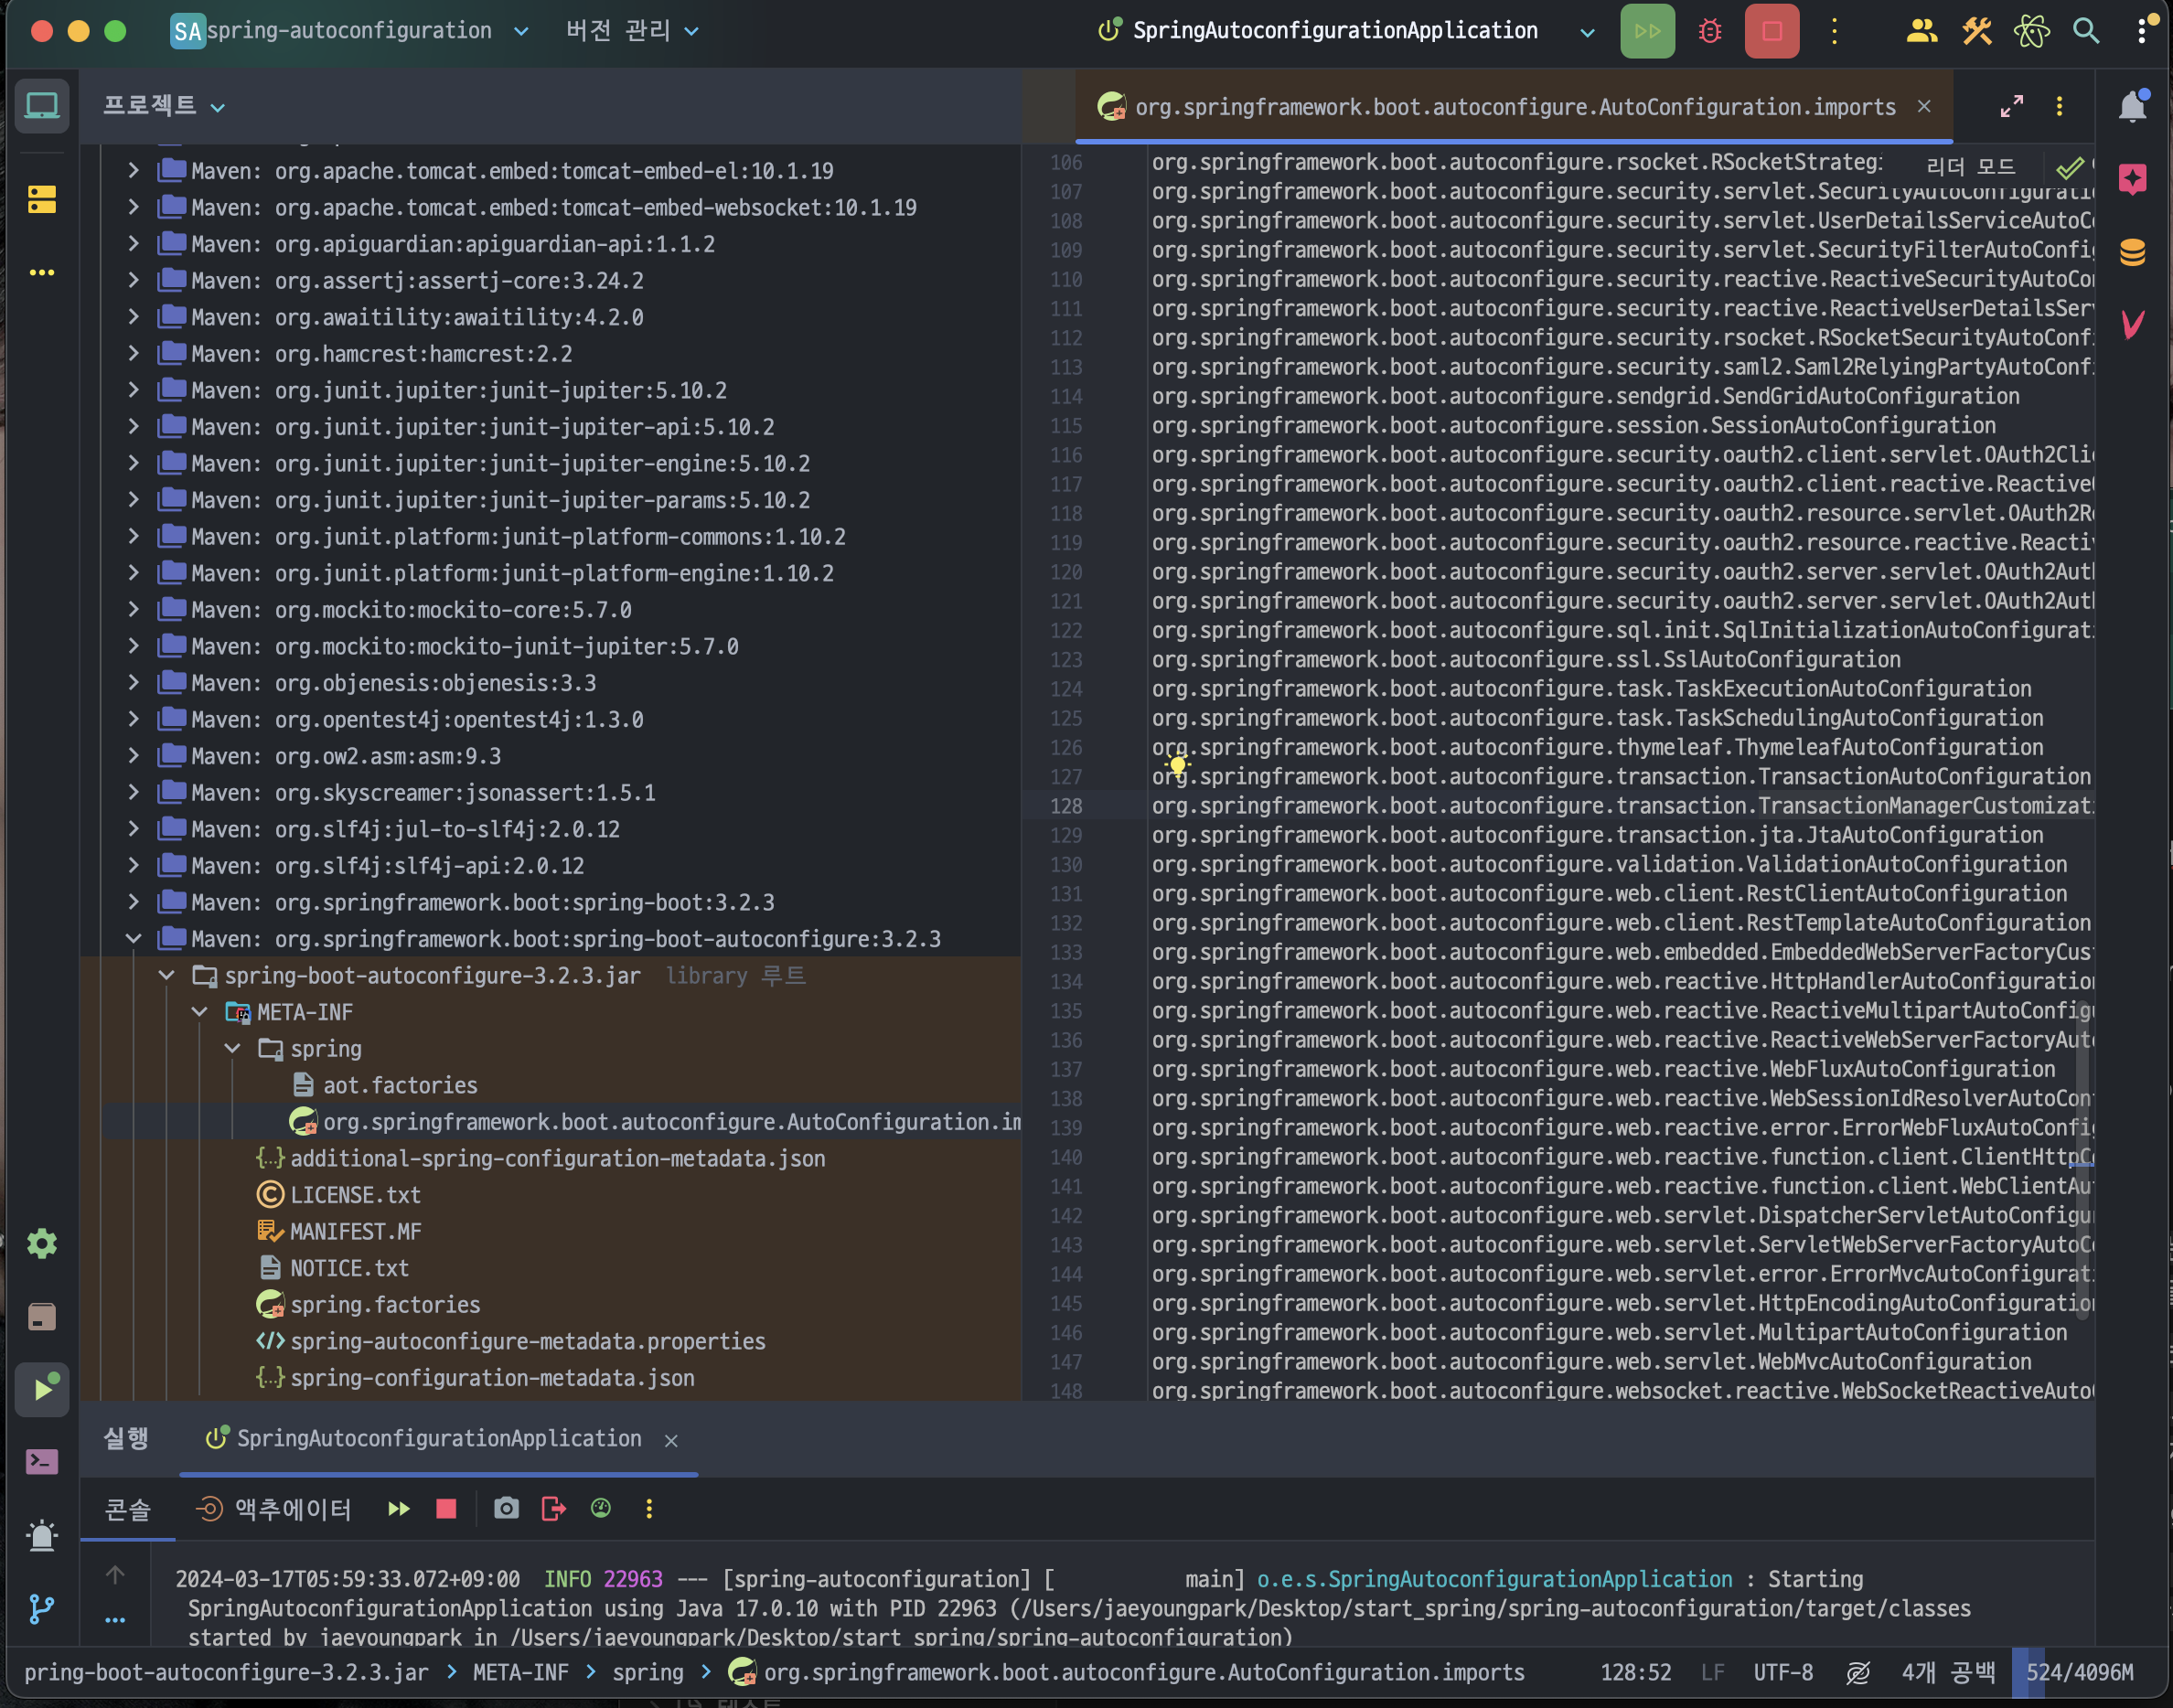Rerun the application with the green toolbar button
The image size is (2173, 1708).
[1647, 31]
